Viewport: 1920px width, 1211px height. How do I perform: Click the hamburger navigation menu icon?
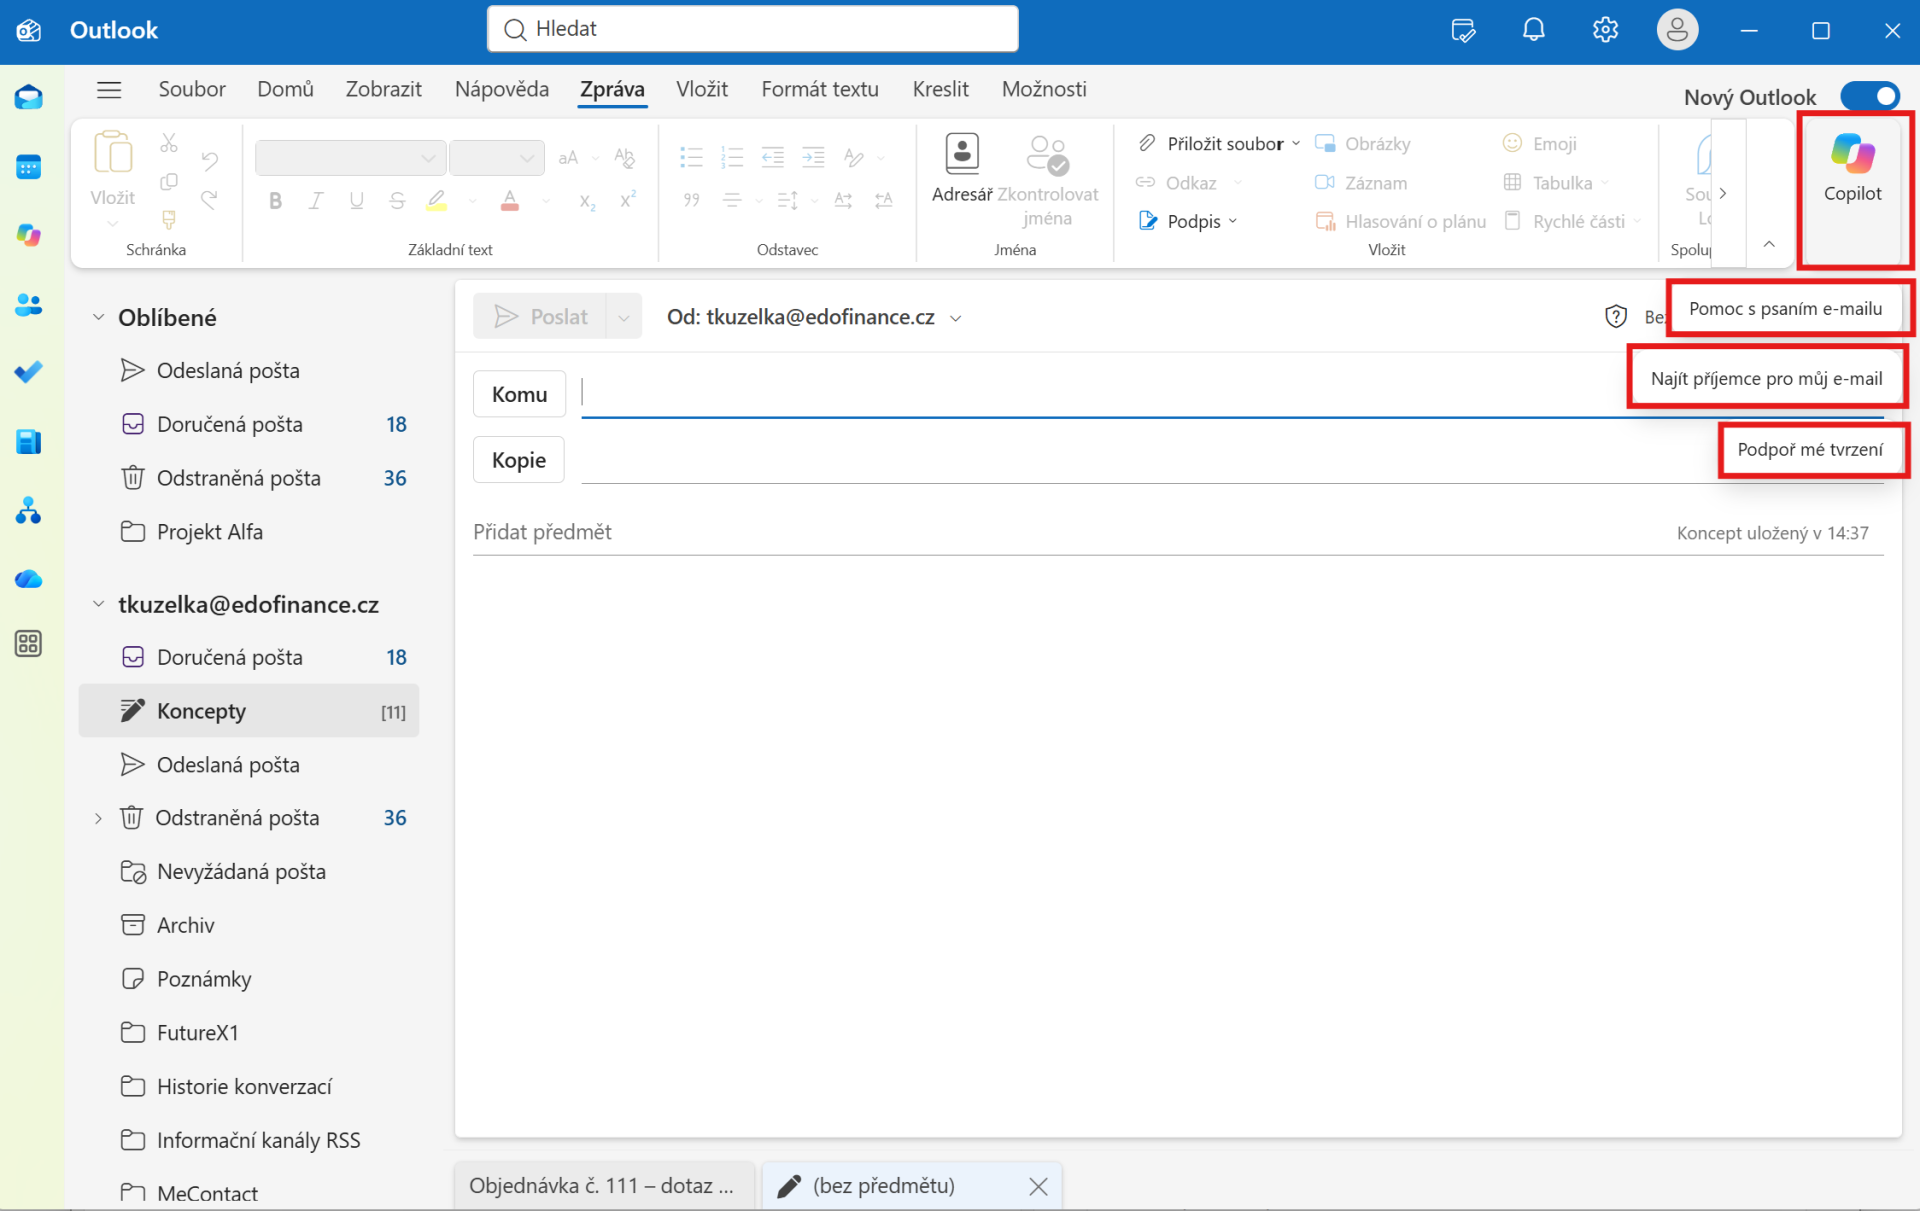point(109,90)
